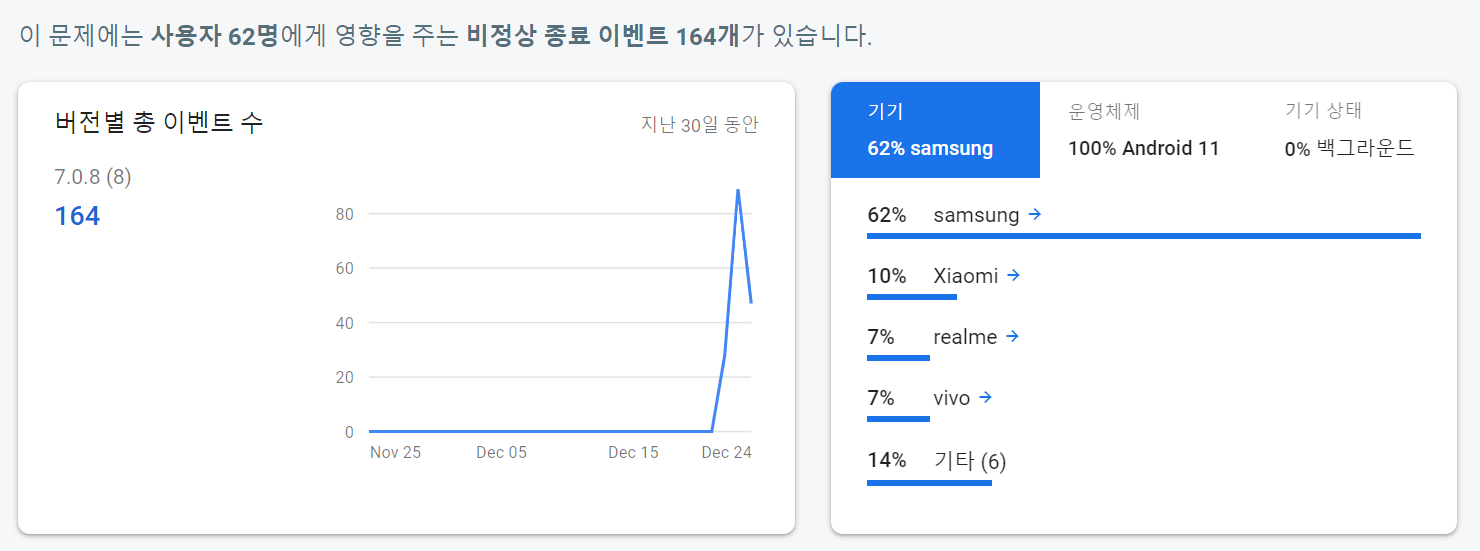Open the samsung device breakdown link

click(x=976, y=215)
